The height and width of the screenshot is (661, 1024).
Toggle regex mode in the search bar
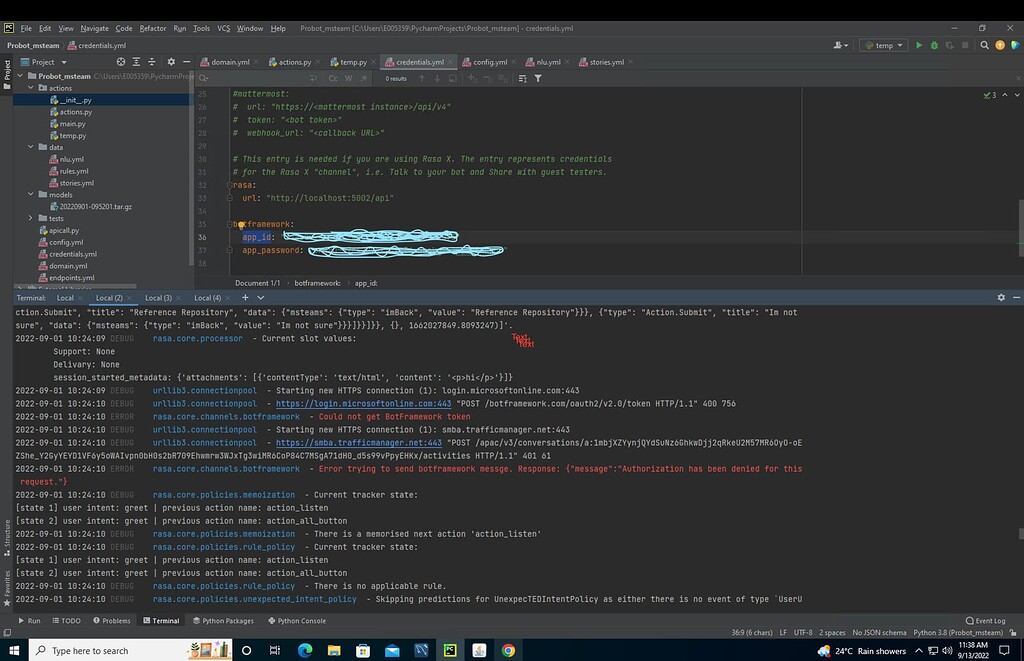(363, 78)
